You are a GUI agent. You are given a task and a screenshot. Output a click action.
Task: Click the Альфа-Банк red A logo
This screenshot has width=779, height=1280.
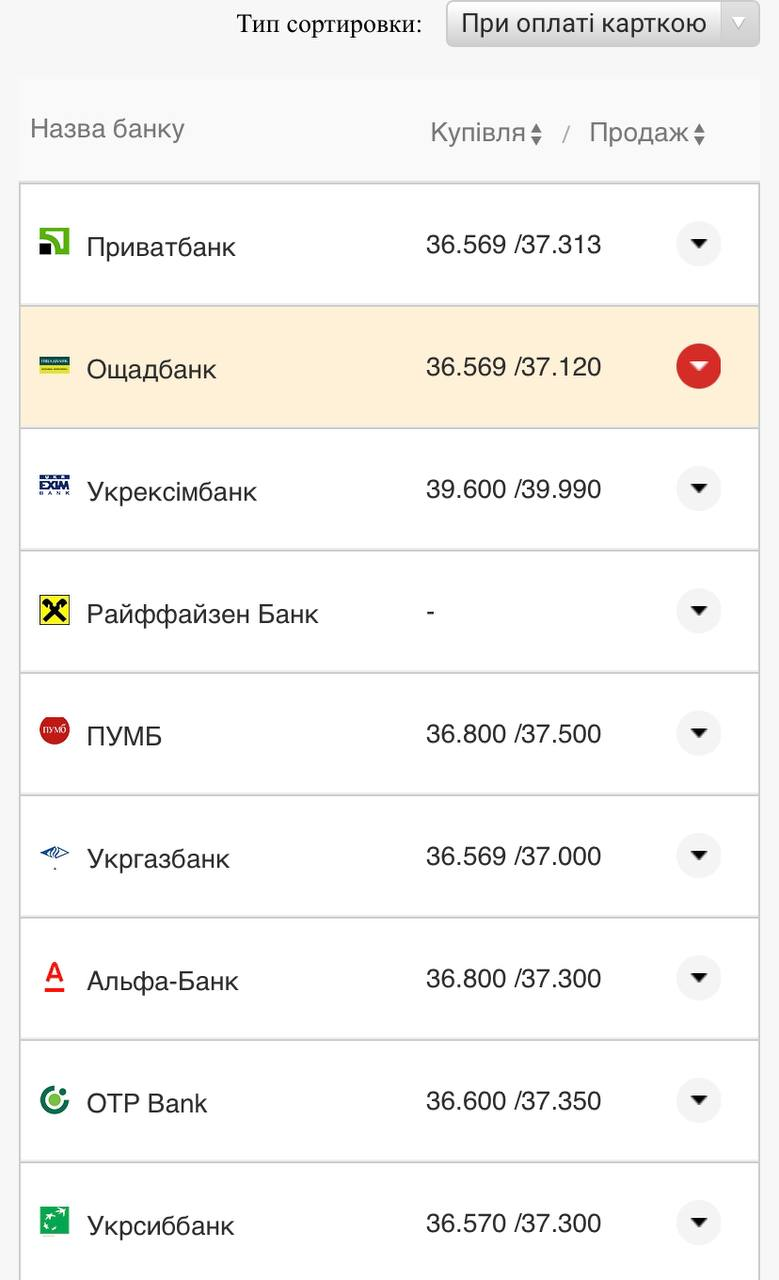pyautogui.click(x=54, y=977)
